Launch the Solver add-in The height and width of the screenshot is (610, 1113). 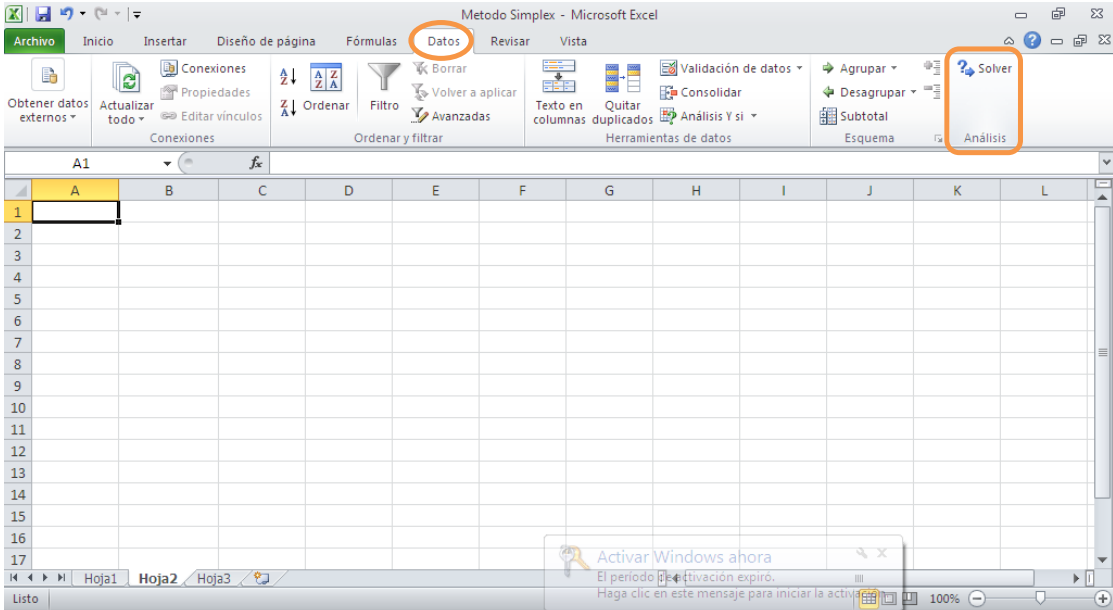[985, 68]
